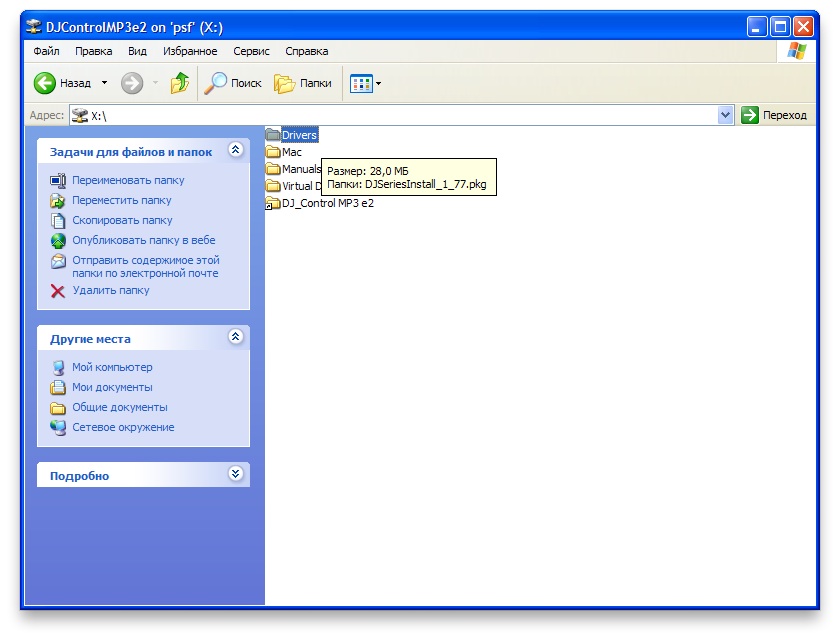Open the Сервис menu
Viewport: 840px width, 640px height.
(251, 51)
